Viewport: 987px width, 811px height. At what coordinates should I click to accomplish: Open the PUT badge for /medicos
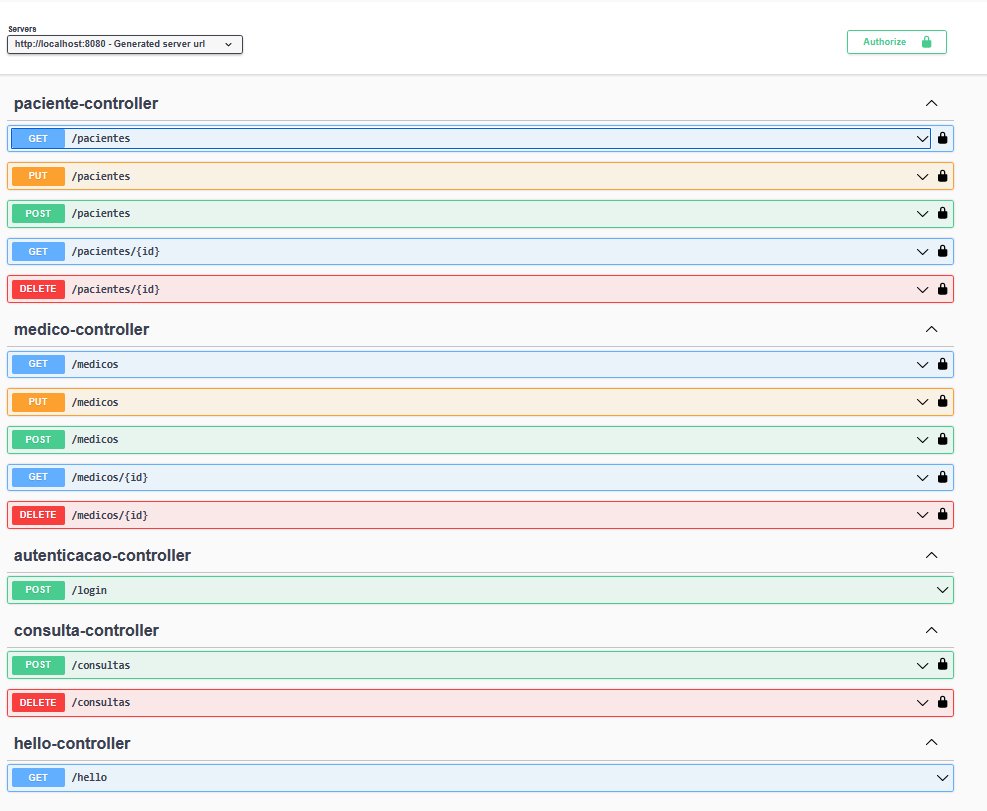coord(38,402)
